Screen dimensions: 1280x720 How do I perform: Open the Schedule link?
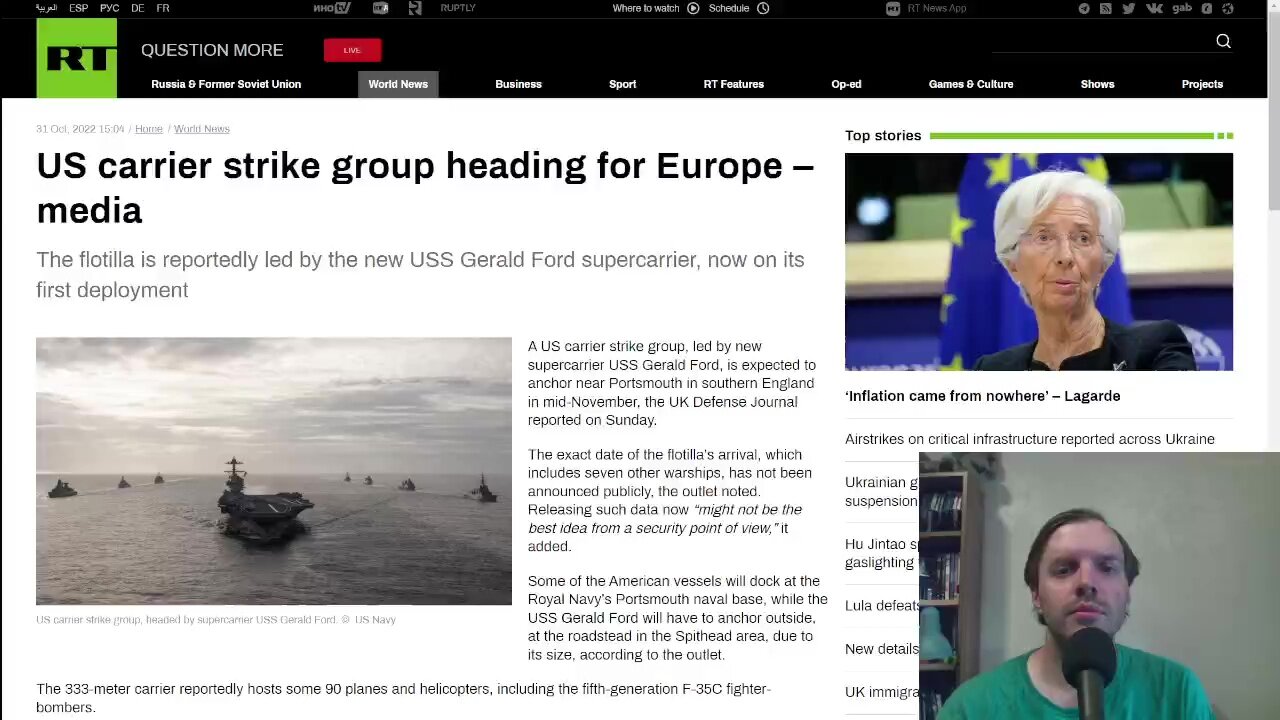pyautogui.click(x=729, y=8)
